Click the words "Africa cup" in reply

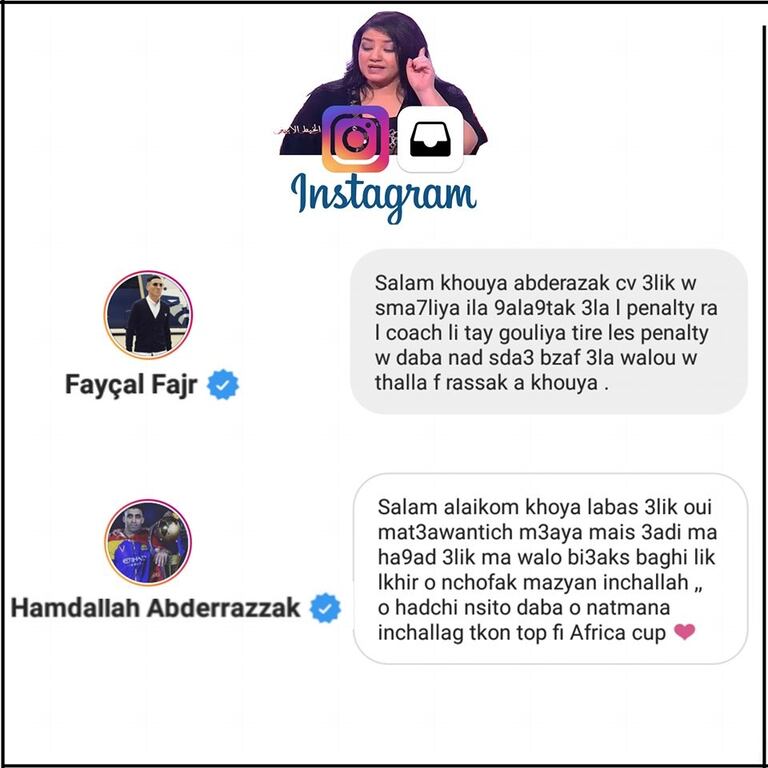[x=618, y=632]
